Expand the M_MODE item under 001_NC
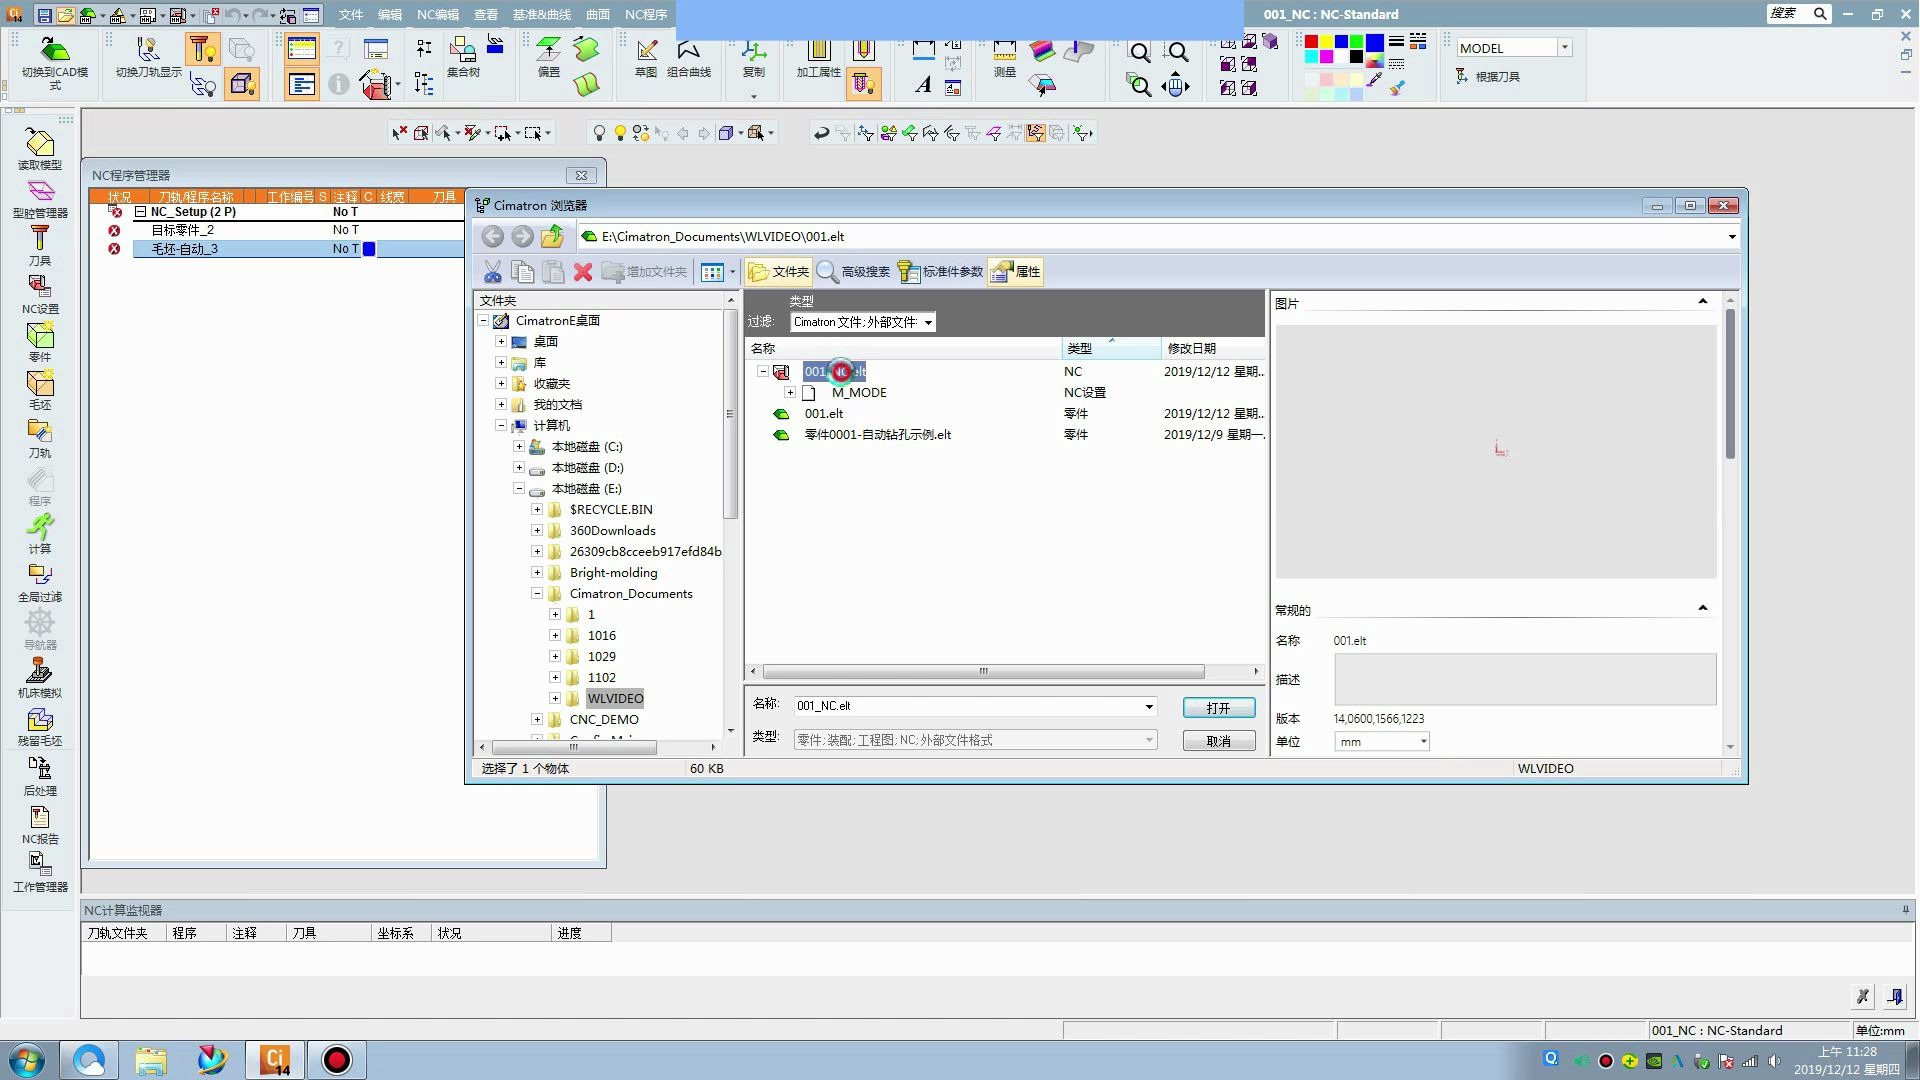This screenshot has height=1080, width=1920. (790, 393)
